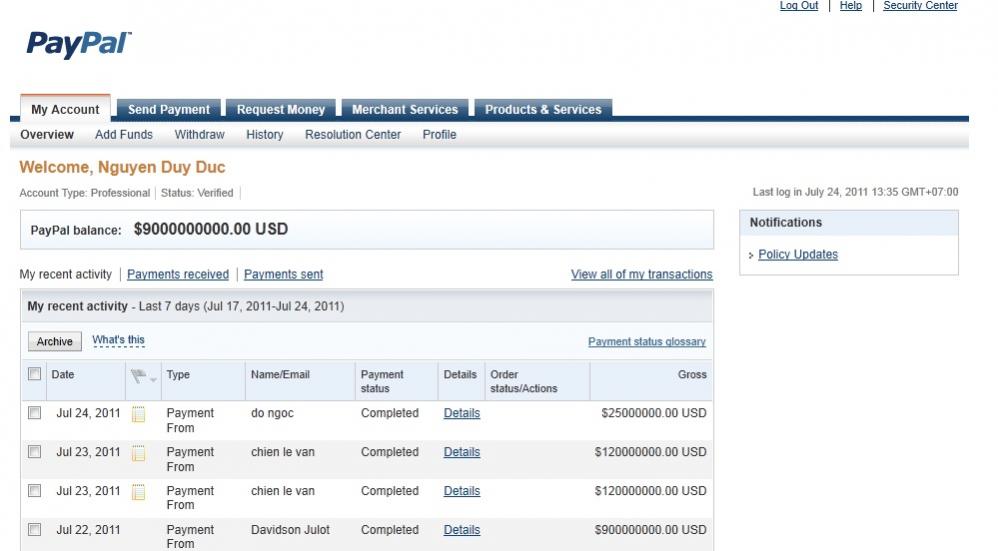The image size is (998, 551).
Task: Click the amount $900000000.00 USD
Action: point(650,529)
